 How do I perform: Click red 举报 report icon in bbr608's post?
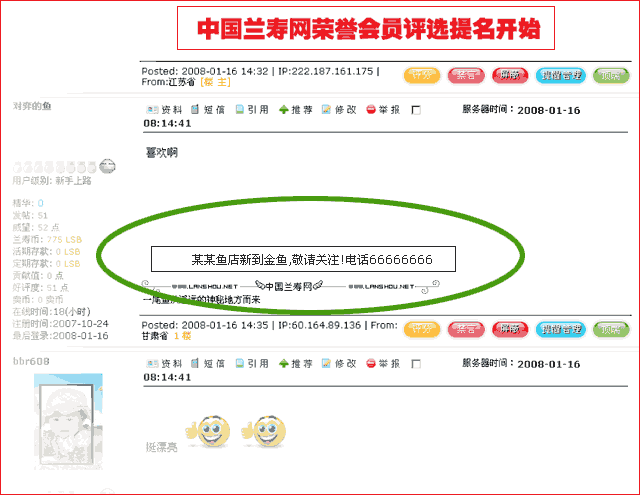click(371, 363)
